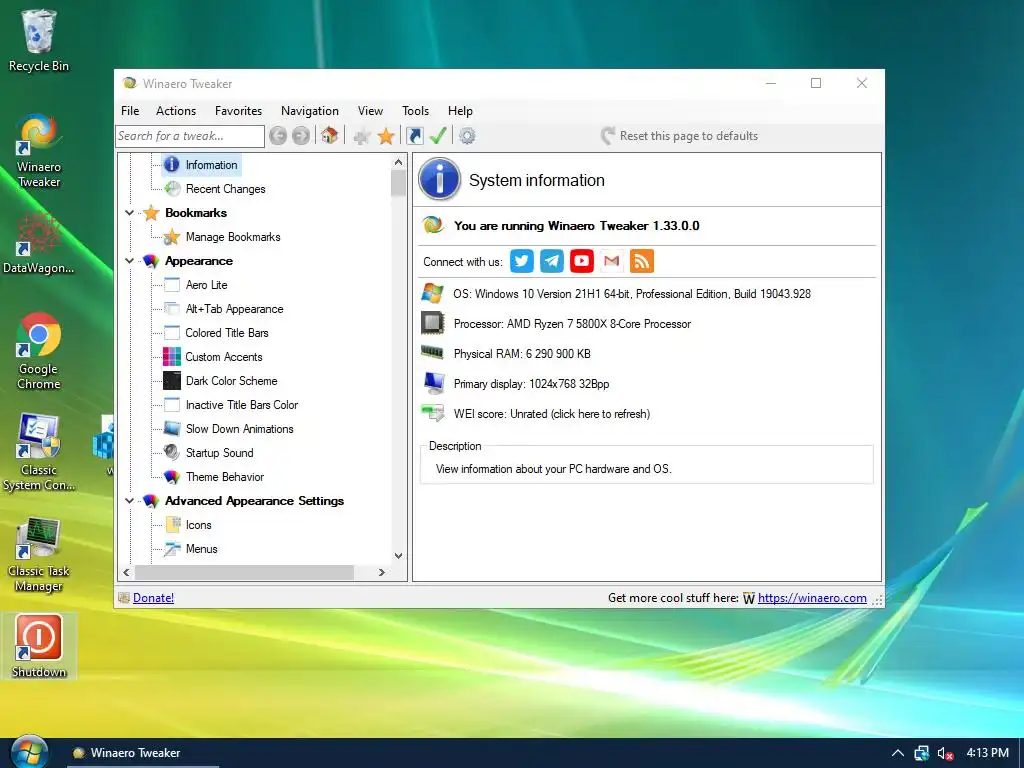Image resolution: width=1024 pixels, height=768 pixels.
Task: Click Reset this page to defaults
Action: point(679,136)
